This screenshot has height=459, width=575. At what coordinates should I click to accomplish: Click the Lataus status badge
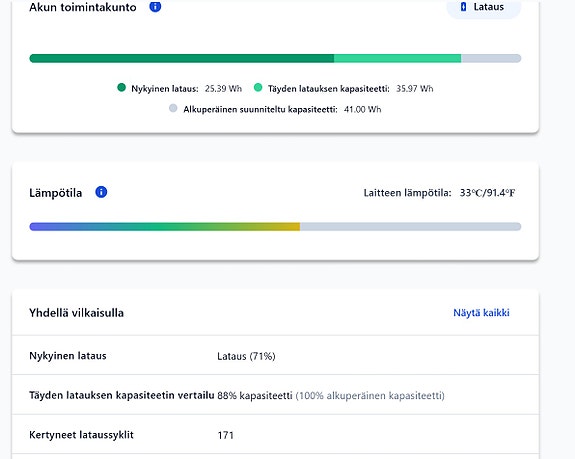point(483,7)
